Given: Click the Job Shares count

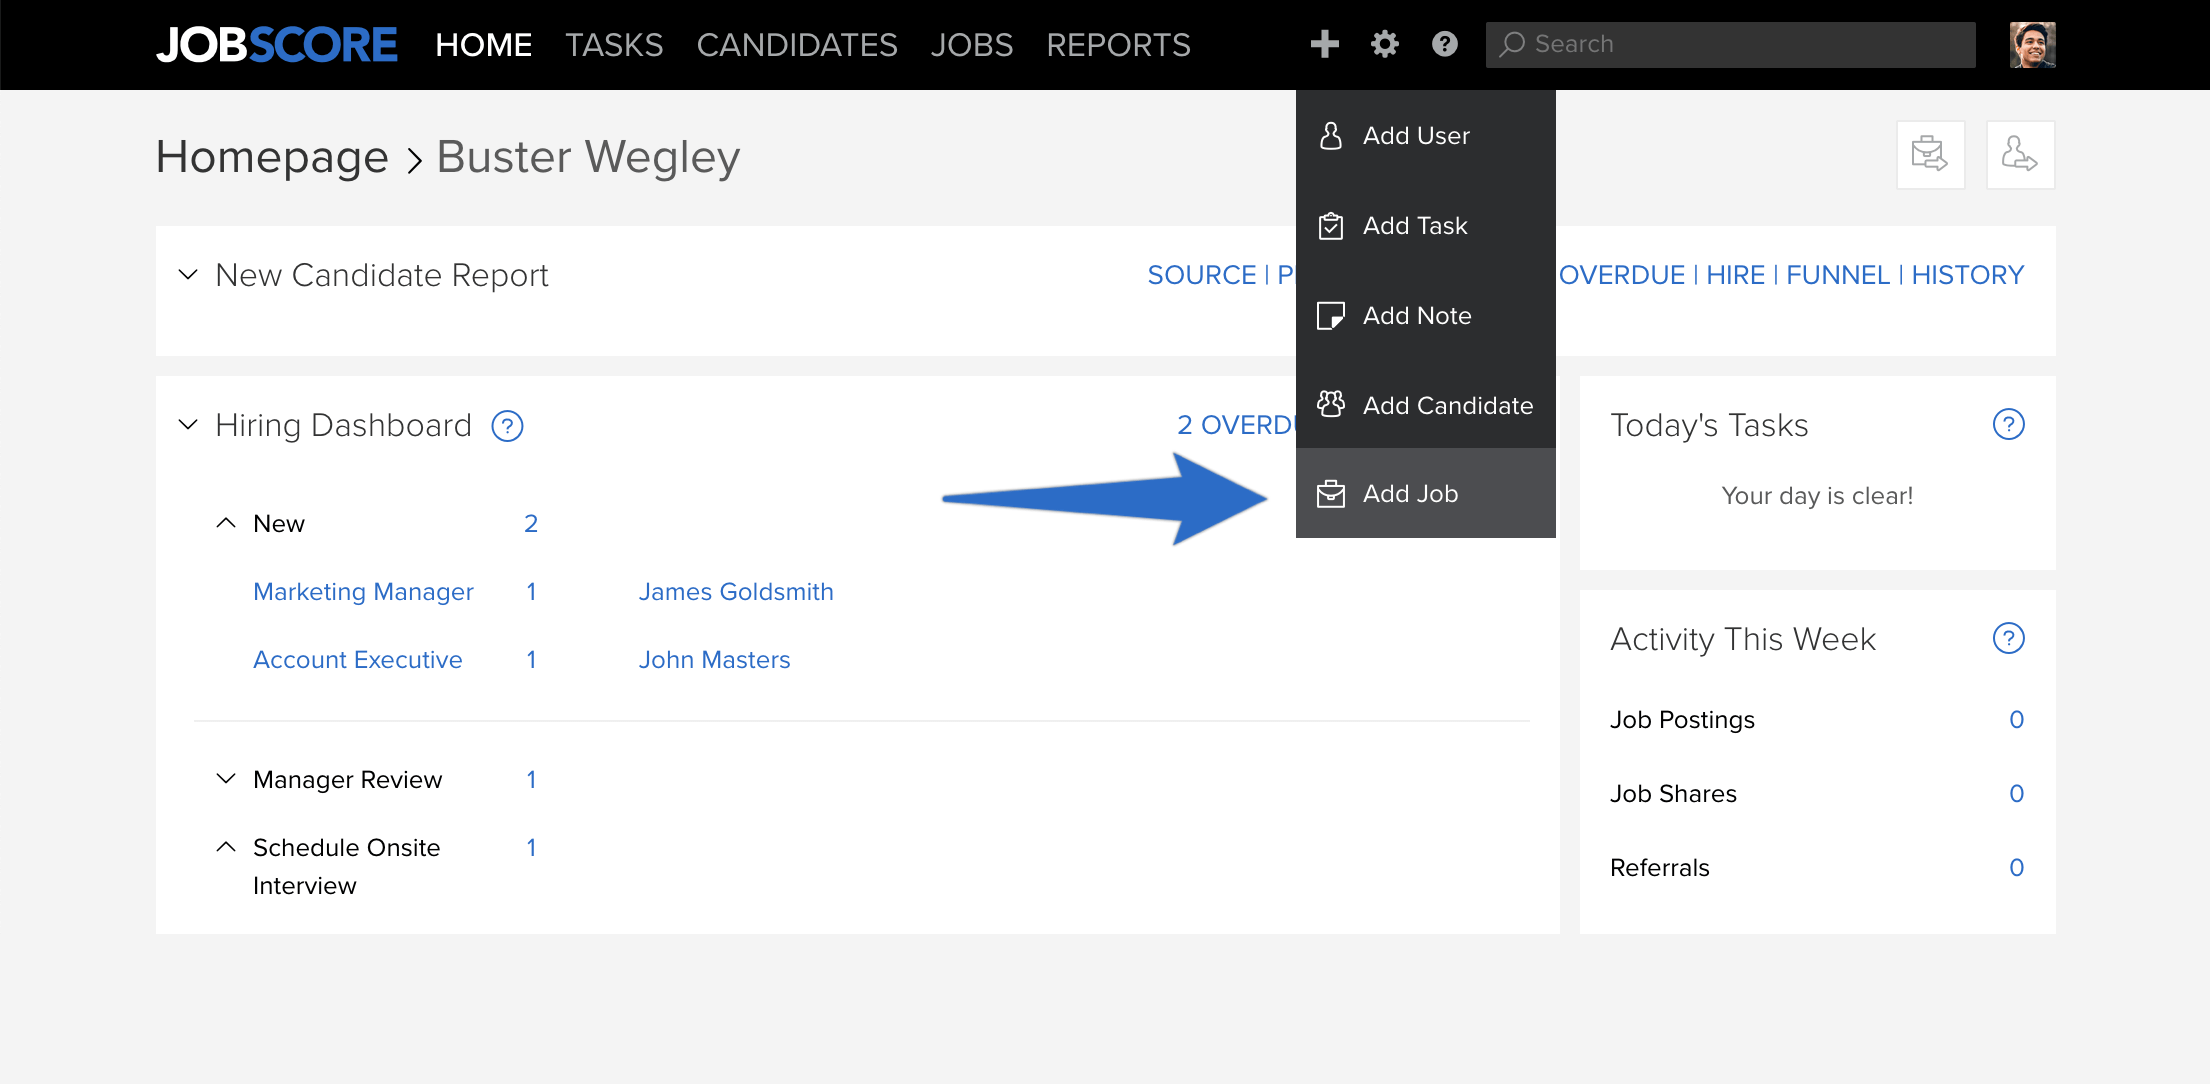Looking at the screenshot, I should 2017,794.
